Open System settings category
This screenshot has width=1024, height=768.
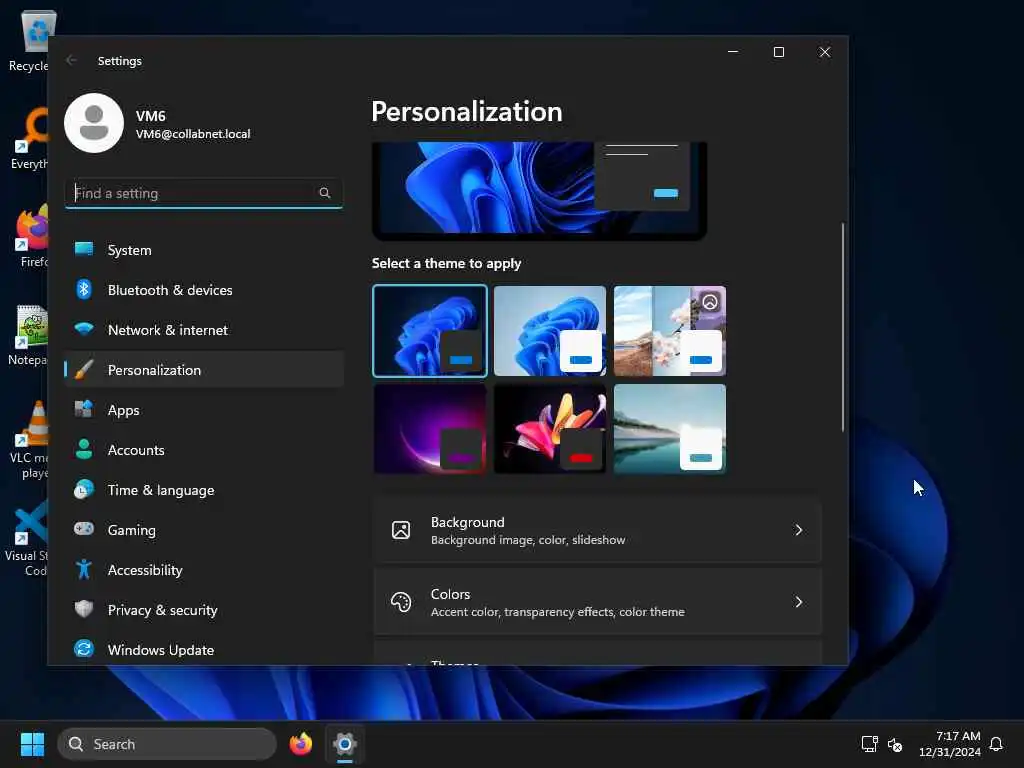click(x=204, y=250)
